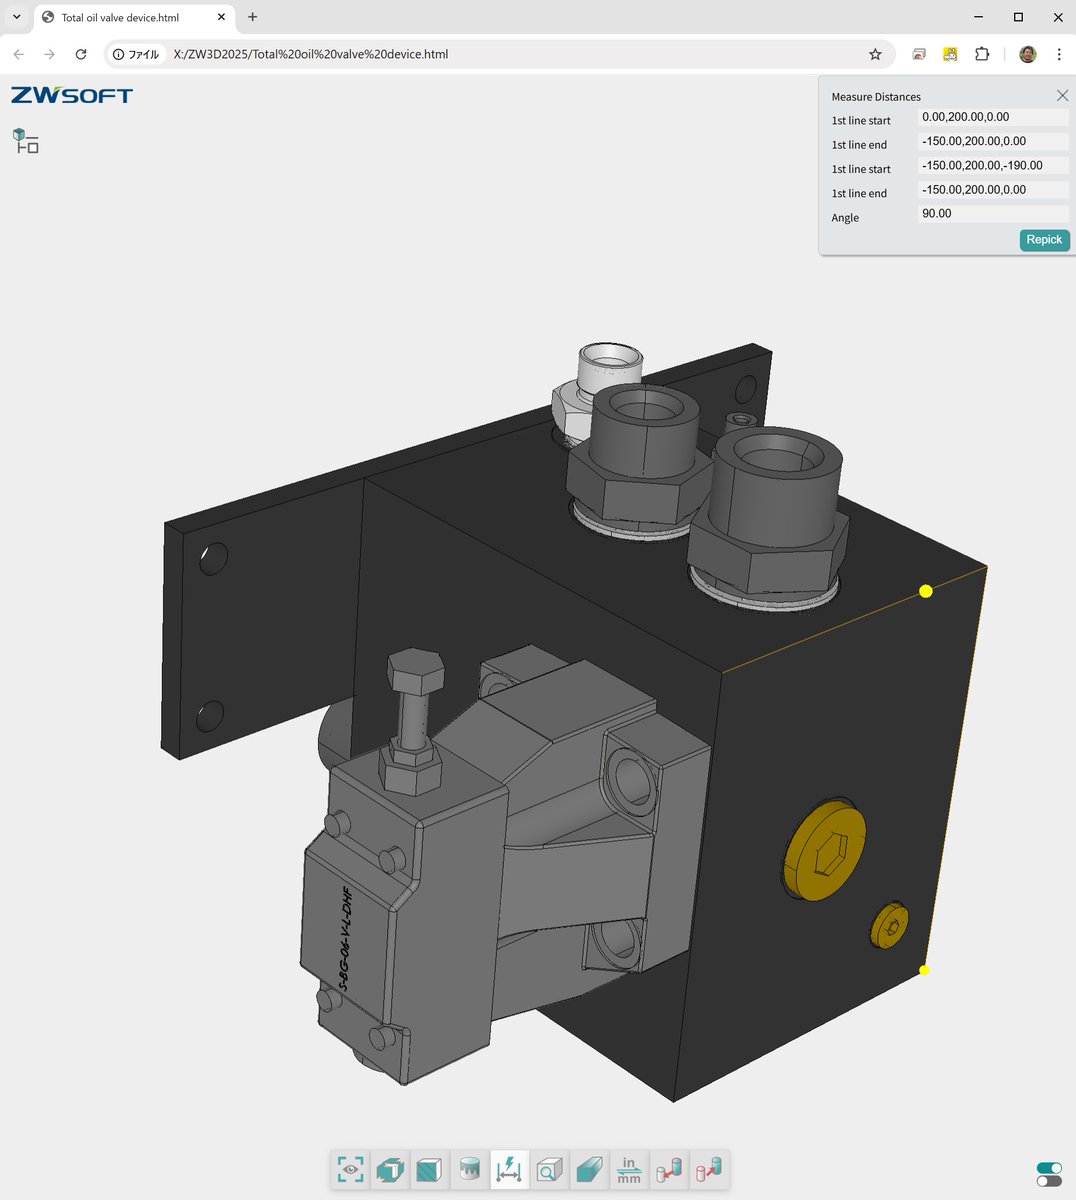Image resolution: width=1076 pixels, height=1200 pixels.
Task: Open the Chrome three-dot menu
Action: click(x=1058, y=54)
